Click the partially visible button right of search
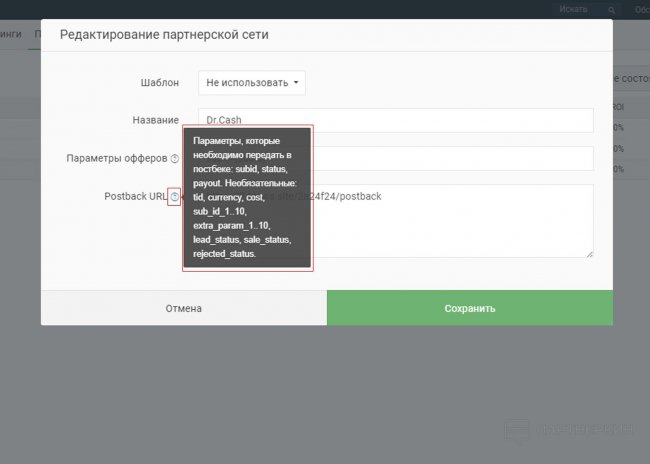The width and height of the screenshot is (650, 464). click(640, 9)
